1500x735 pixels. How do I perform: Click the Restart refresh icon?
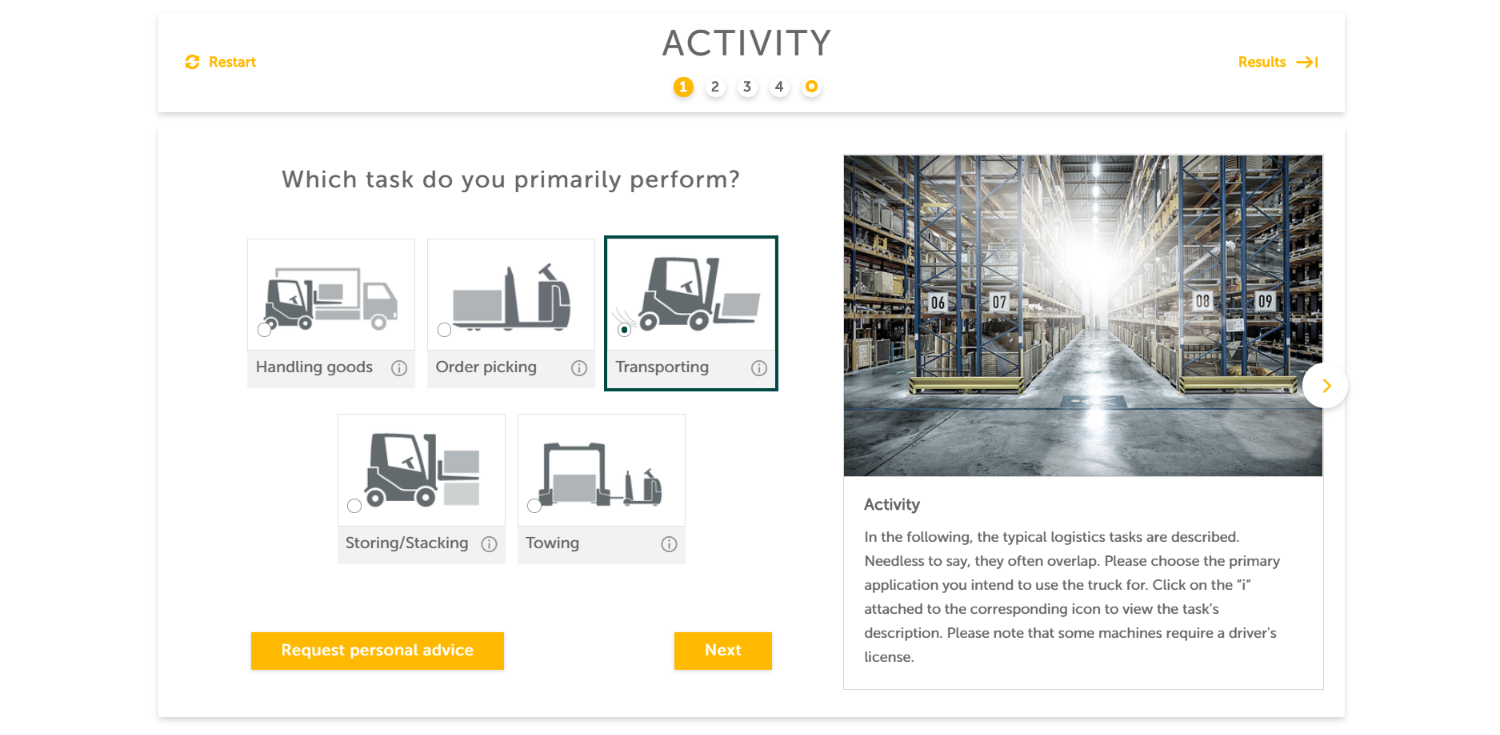[x=192, y=62]
